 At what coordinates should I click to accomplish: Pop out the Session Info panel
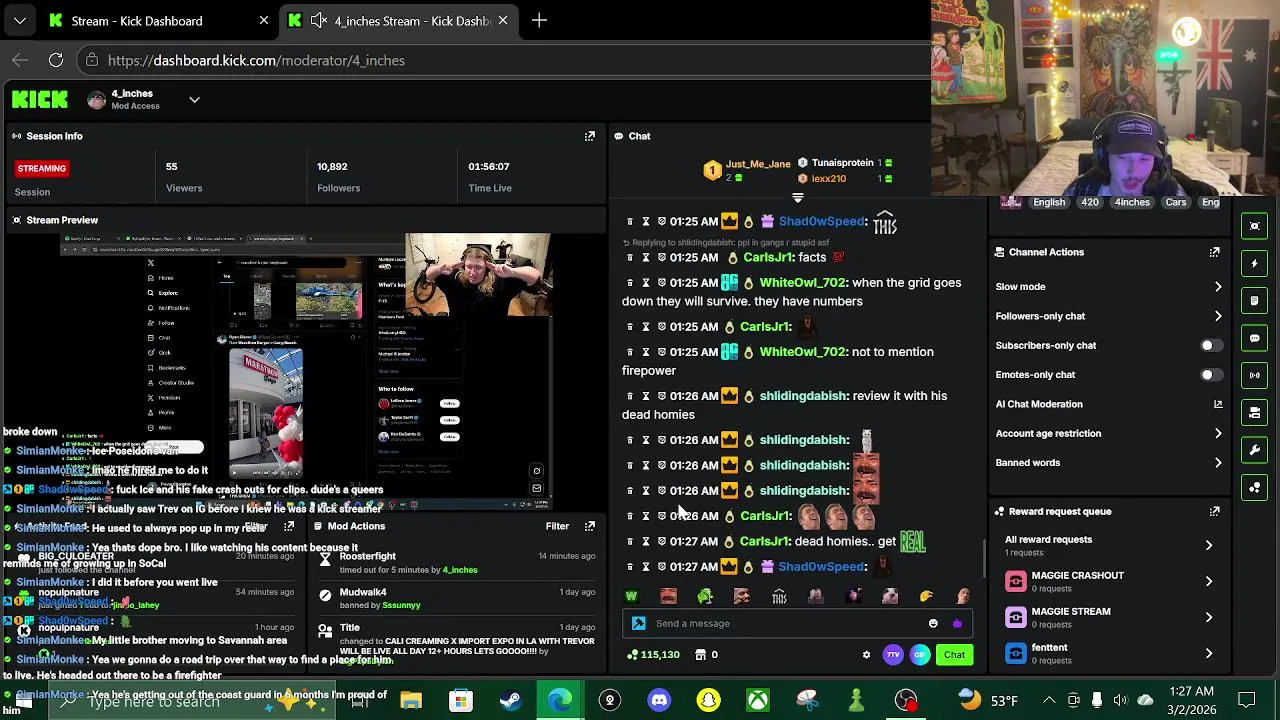point(590,136)
